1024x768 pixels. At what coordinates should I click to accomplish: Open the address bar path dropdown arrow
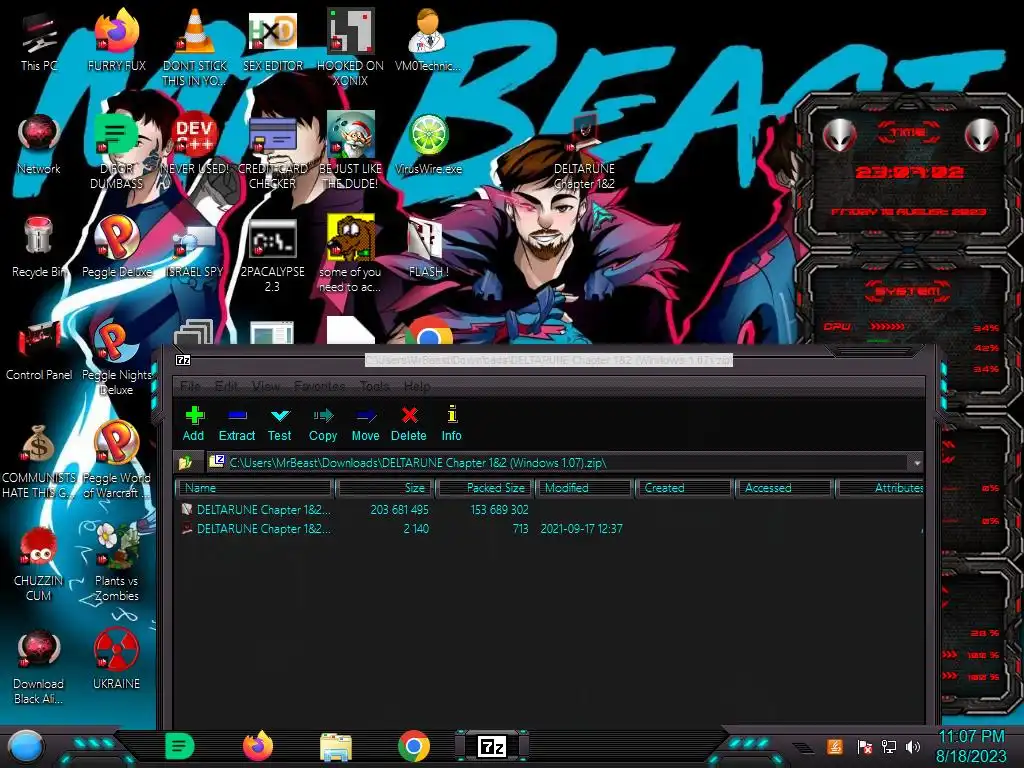(917, 463)
